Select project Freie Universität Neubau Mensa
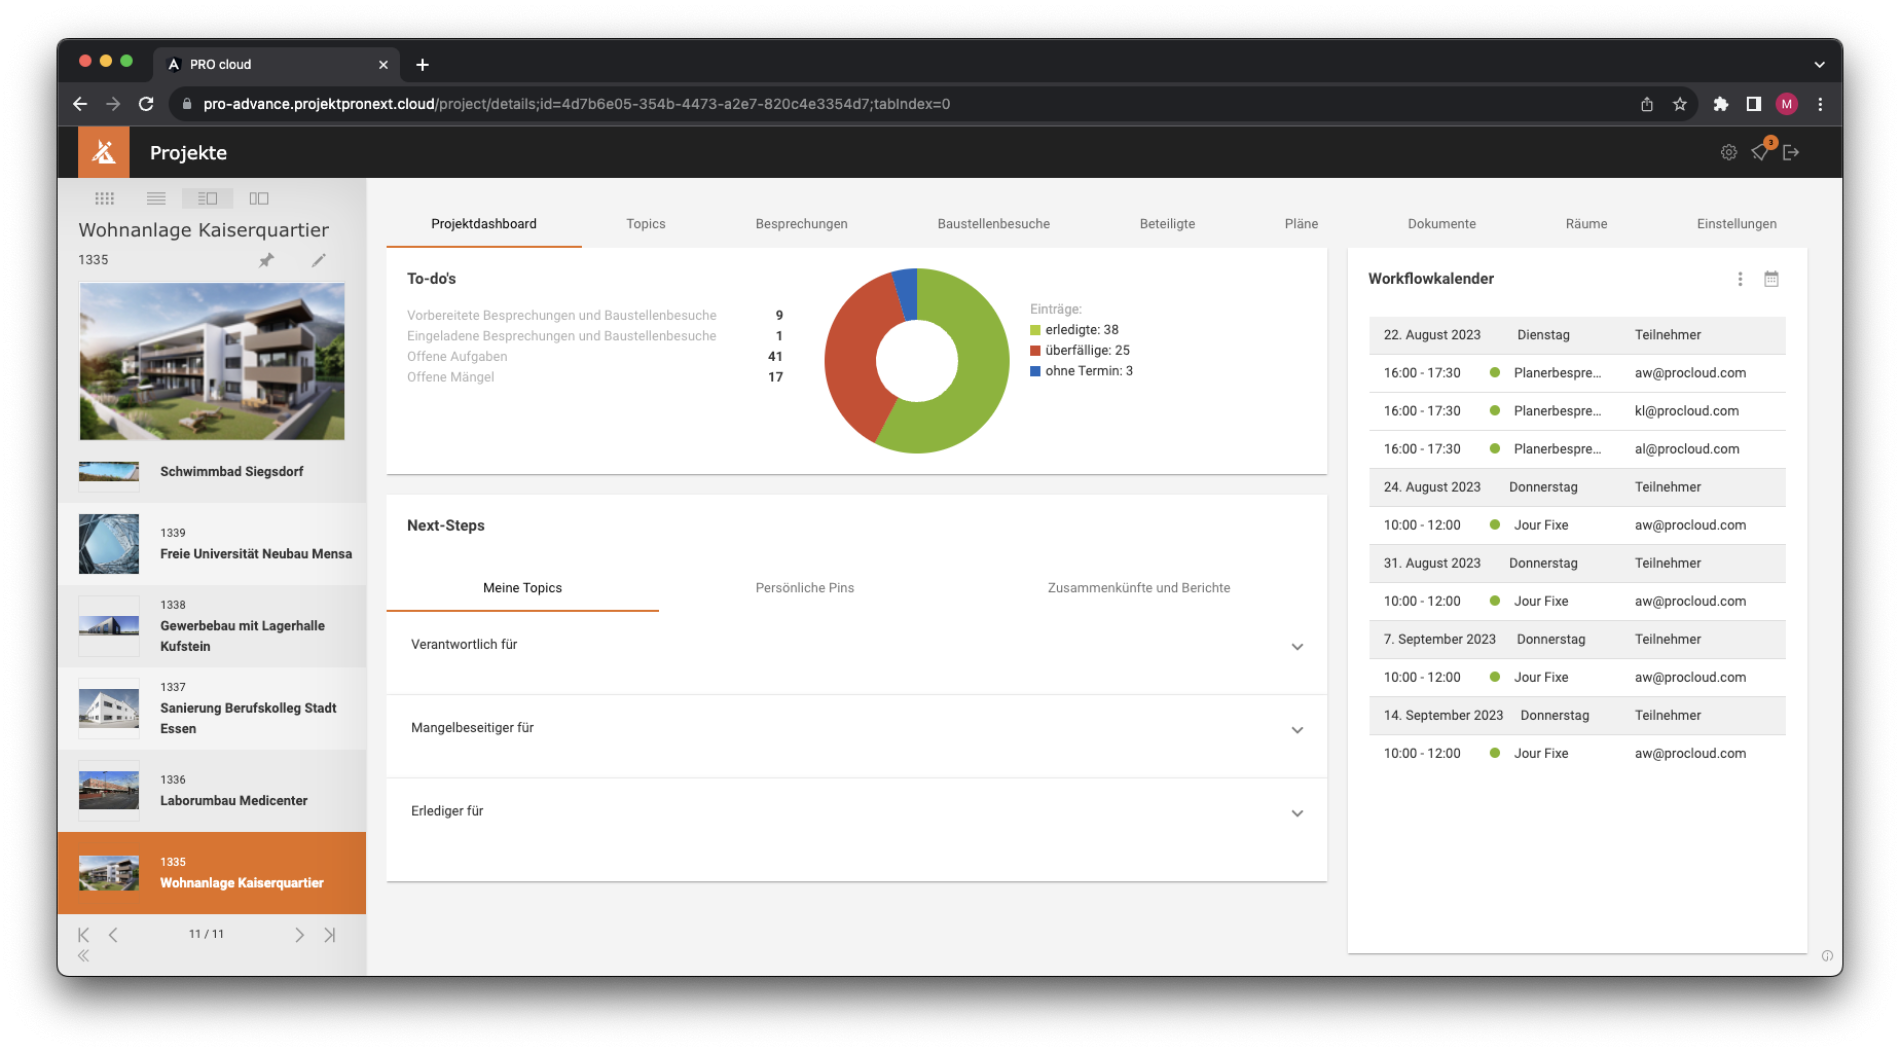The width and height of the screenshot is (1900, 1052). (212, 544)
